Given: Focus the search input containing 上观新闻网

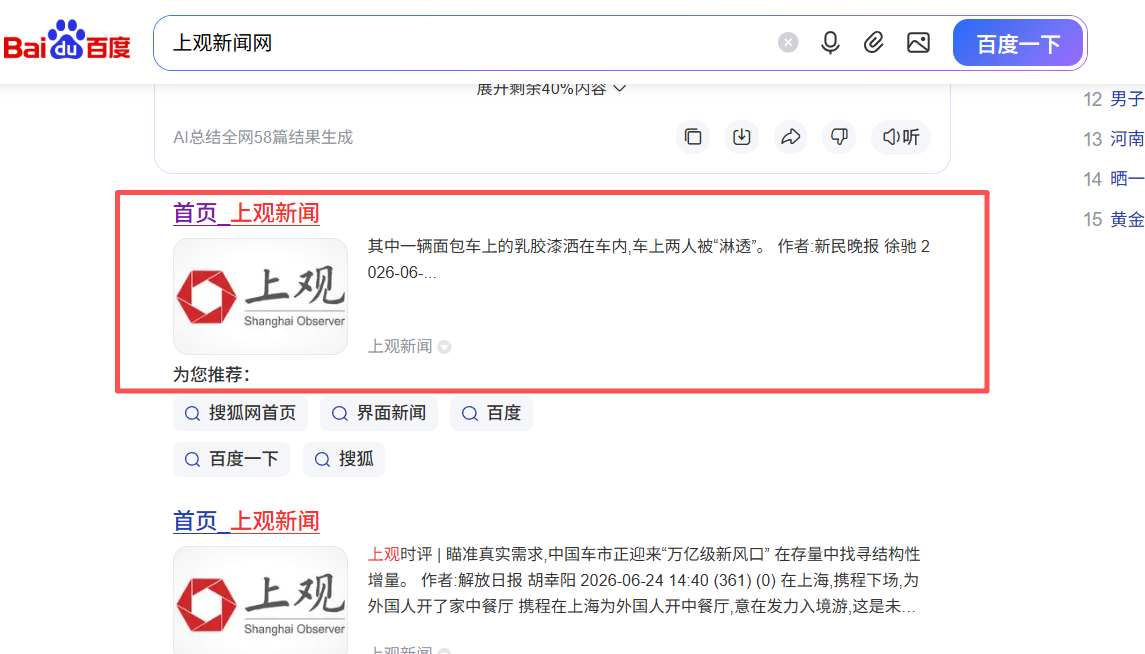Looking at the screenshot, I should click(467, 43).
